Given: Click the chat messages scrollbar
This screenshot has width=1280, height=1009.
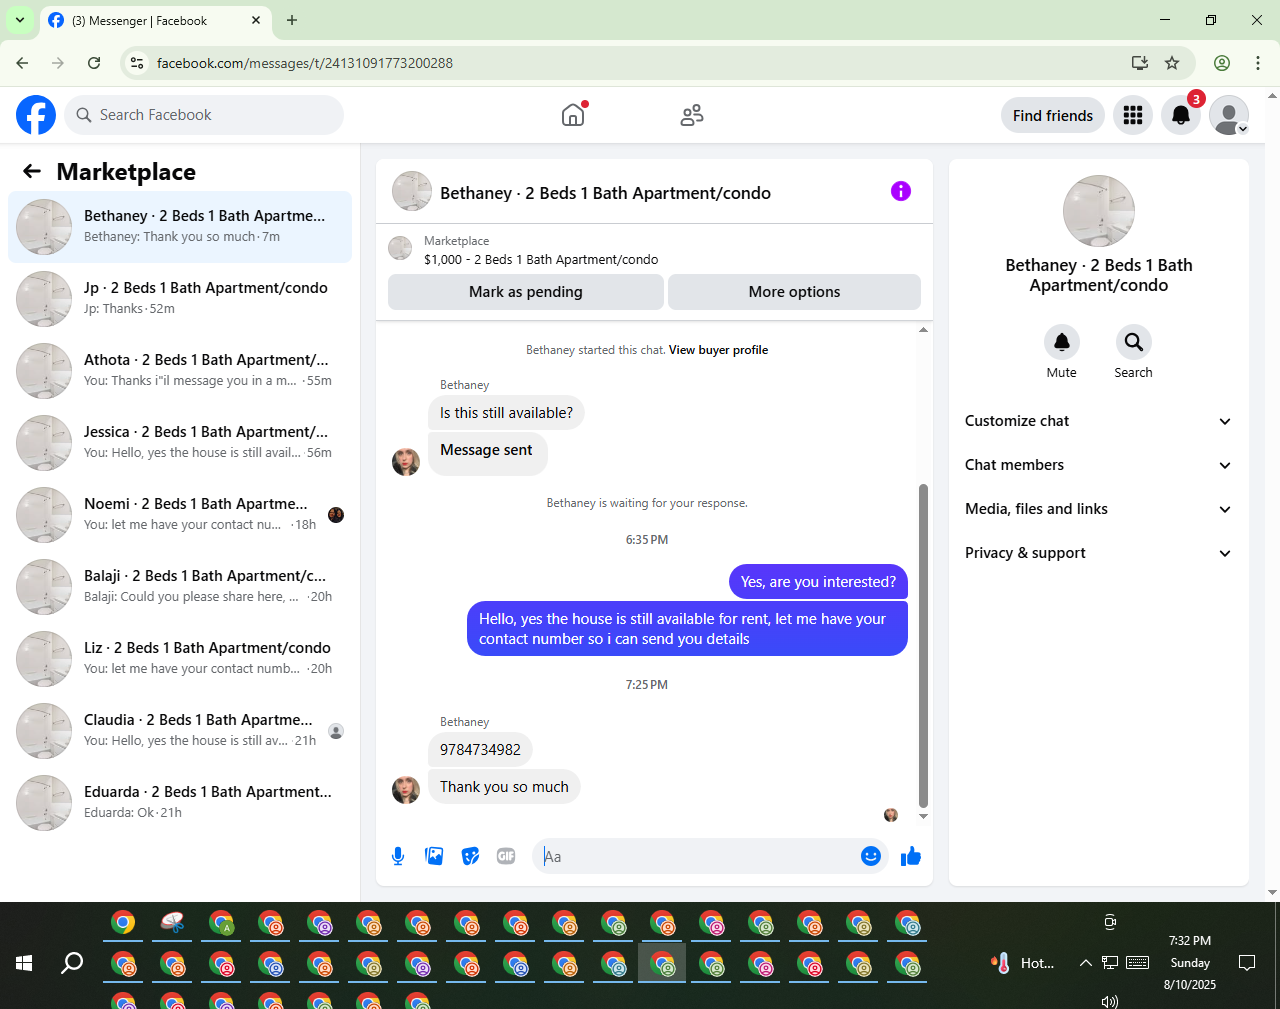Looking at the screenshot, I should (923, 645).
